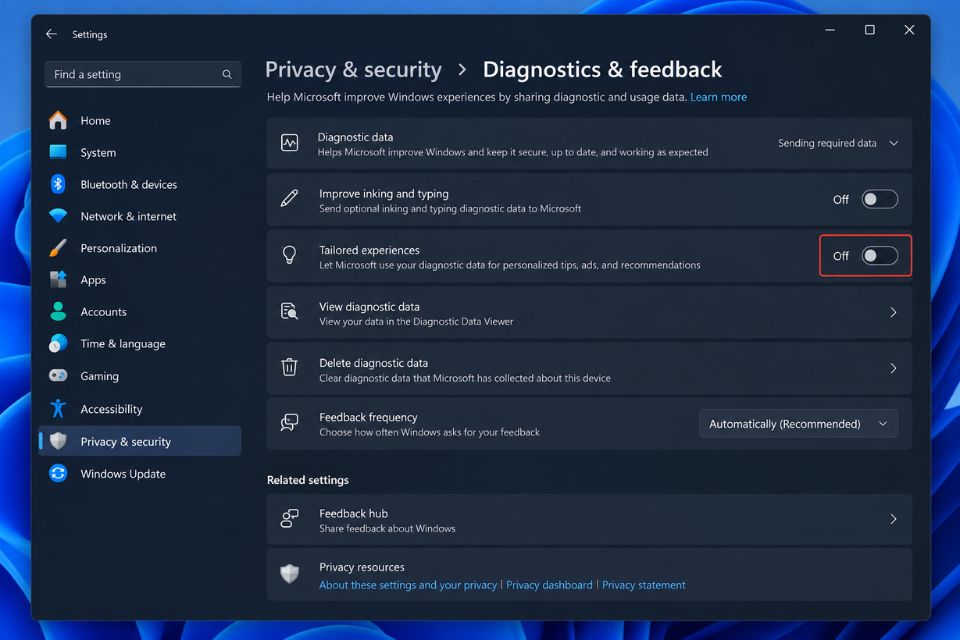Click the Tailored experiences lightbulb icon
This screenshot has height=640, width=960.
pos(290,255)
